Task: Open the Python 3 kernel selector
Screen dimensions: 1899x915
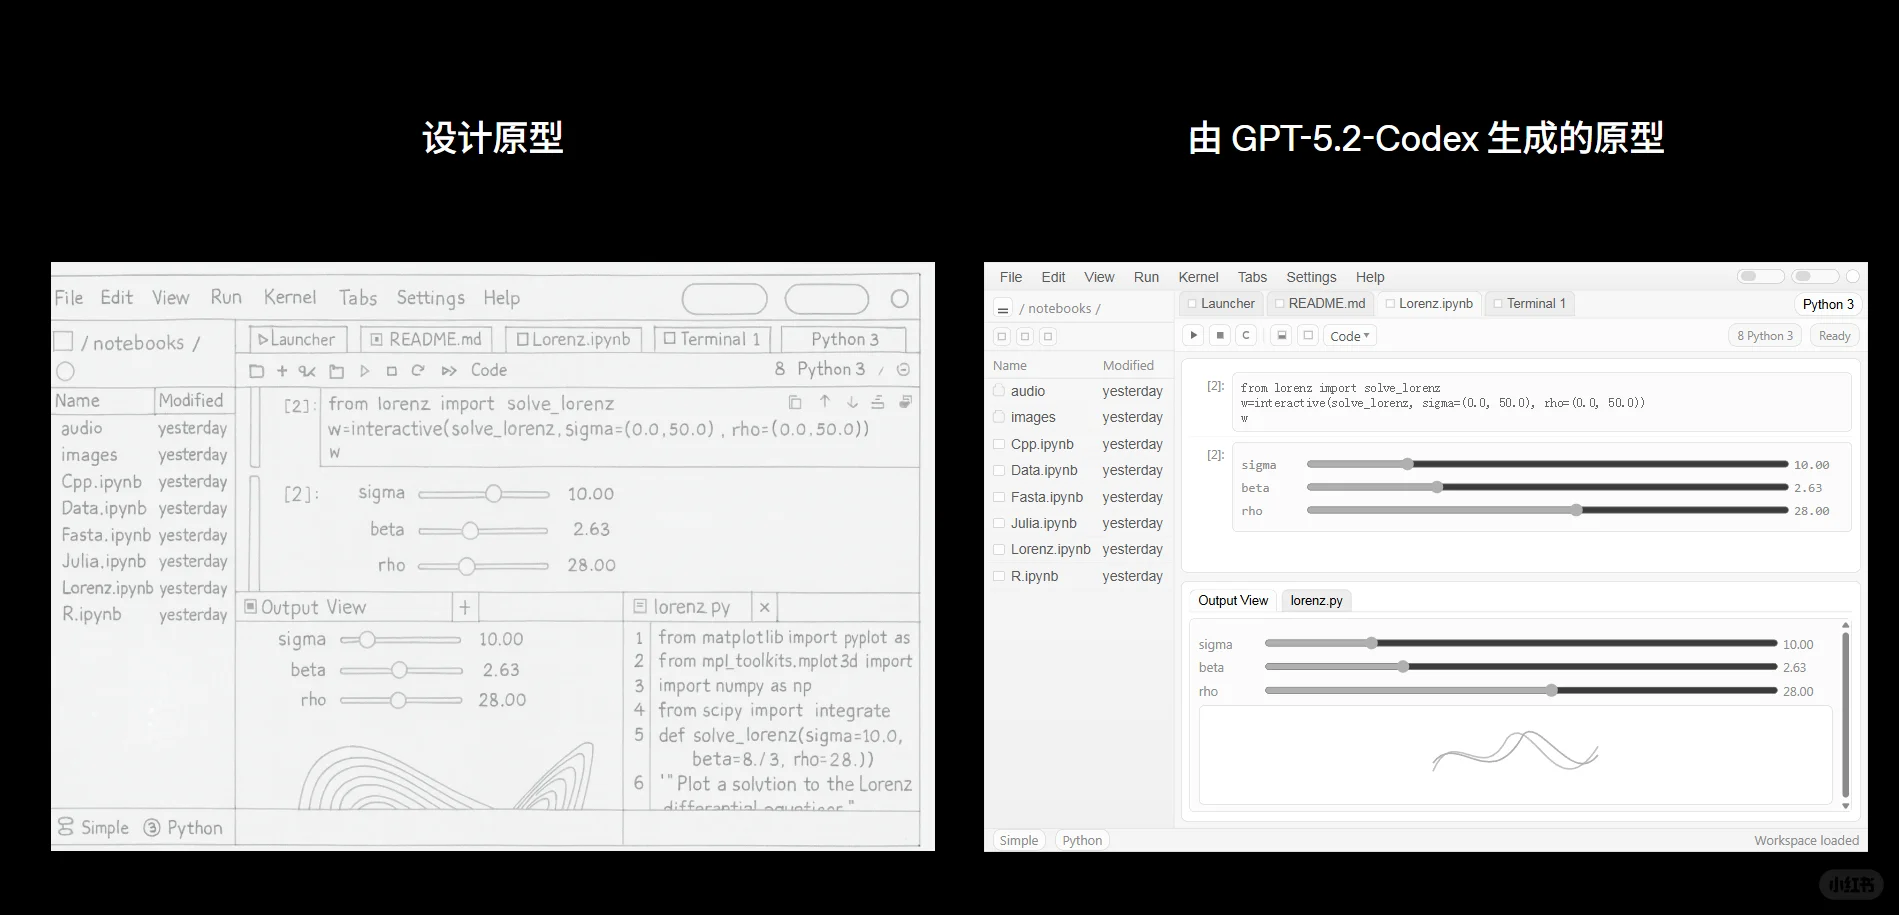Action: pyautogui.click(x=1828, y=304)
